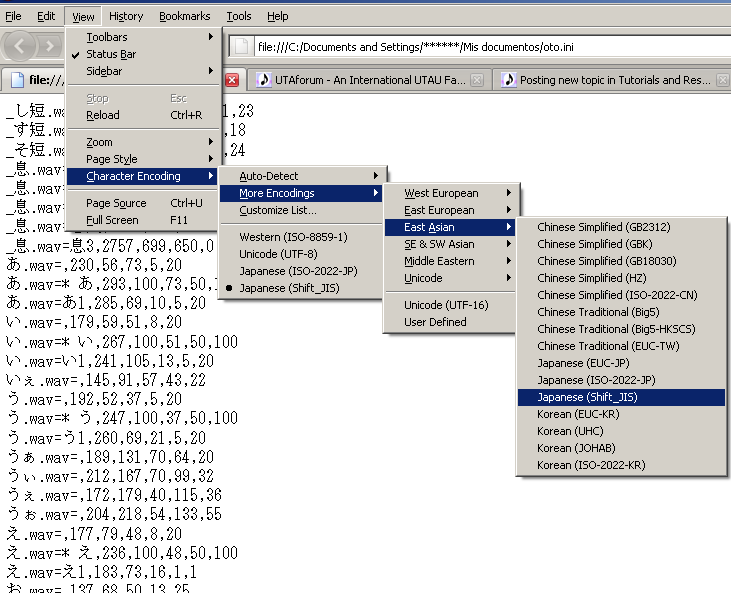The height and width of the screenshot is (593, 731).
Task: Click the music note icon on Posting new topic tab
Action: [x=508, y=80]
